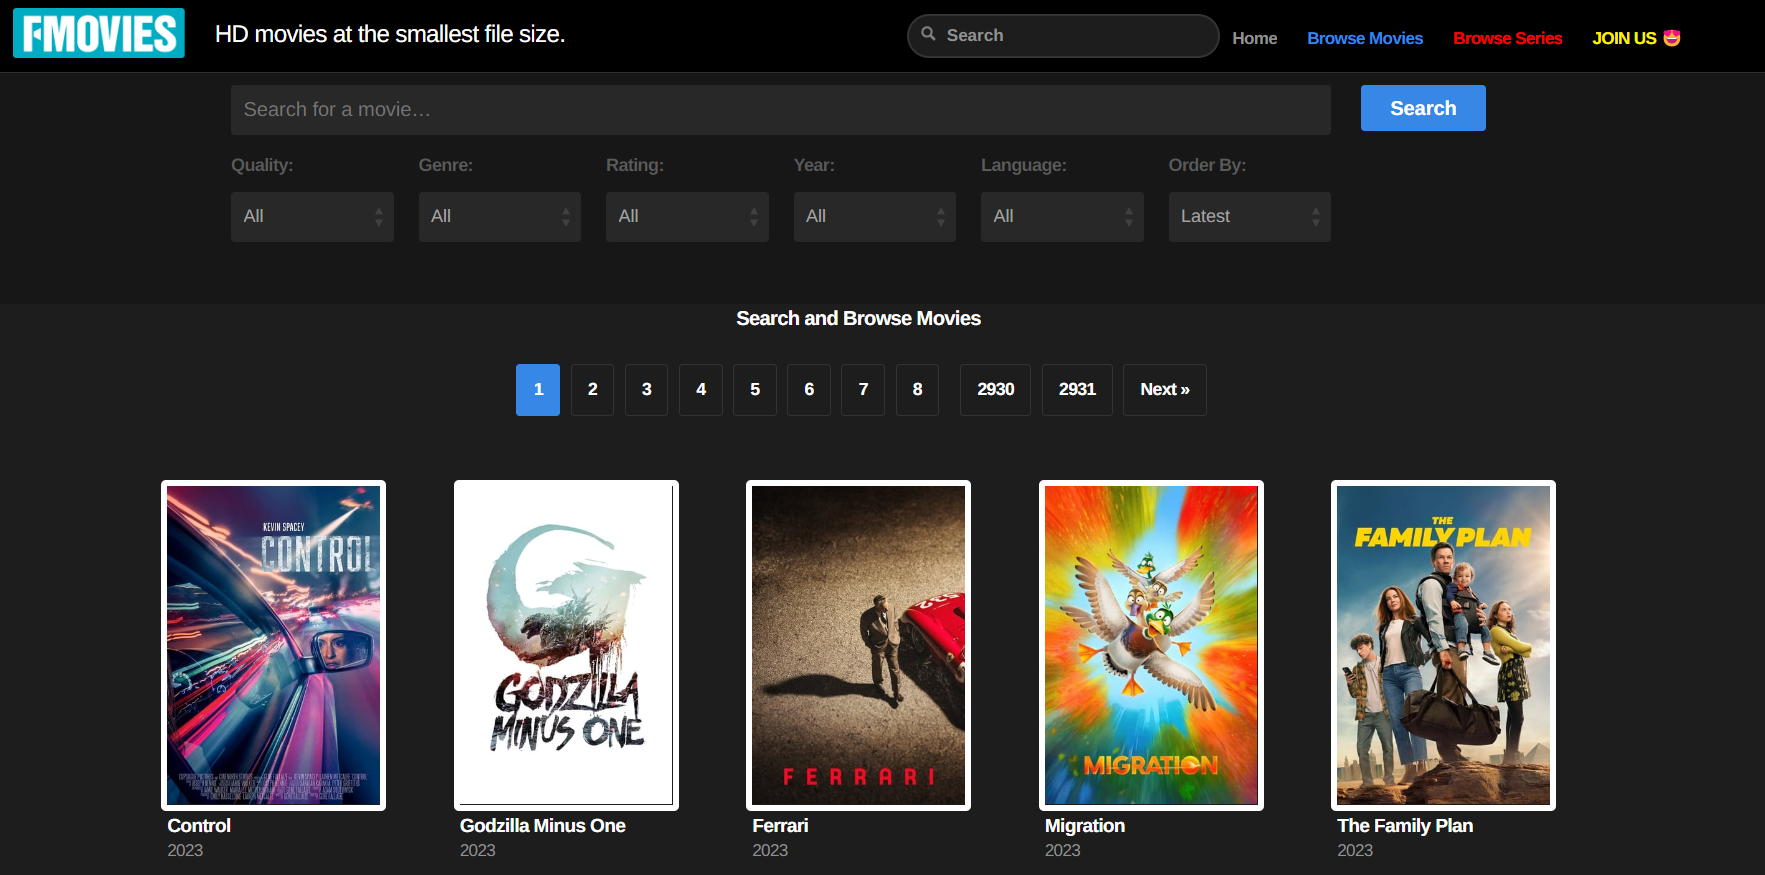
Task: Click the Godzilla Minus One title link
Action: click(543, 826)
